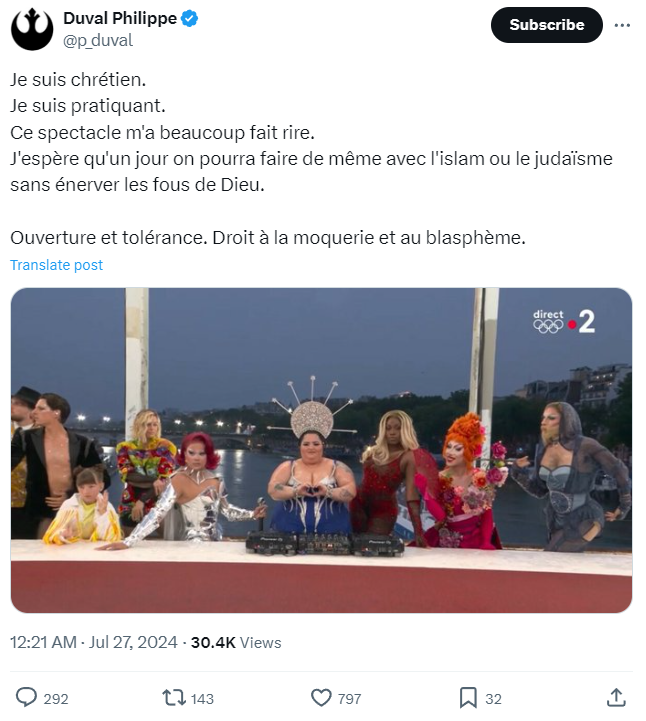Open the @p_duval handle link
Image resolution: width=646 pixels, height=721 pixels.
point(97,40)
